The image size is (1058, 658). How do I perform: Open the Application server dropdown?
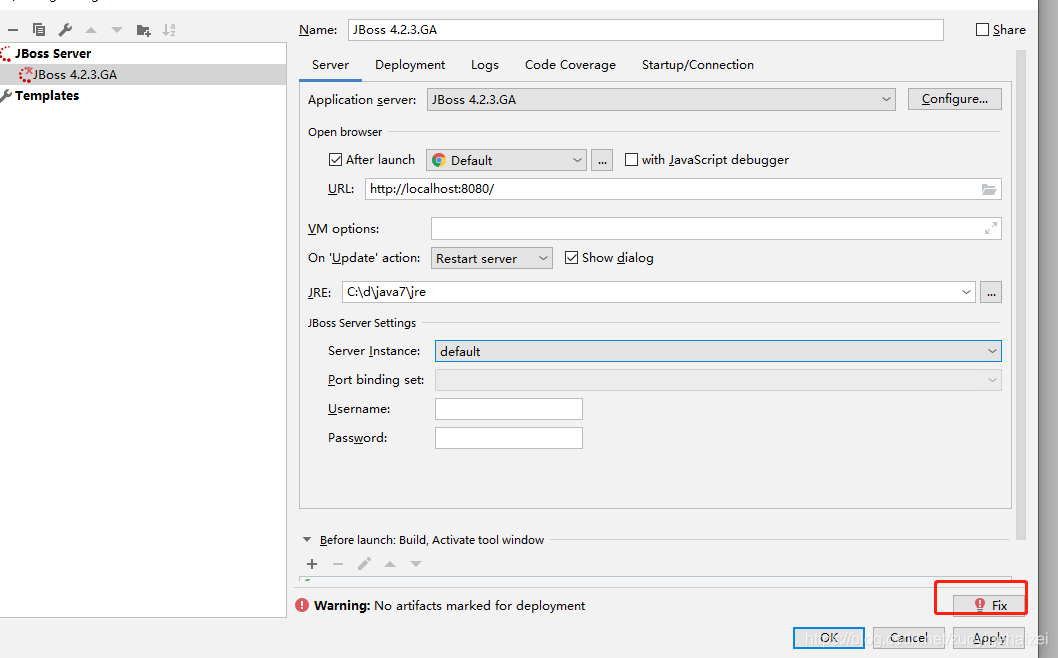(661, 99)
